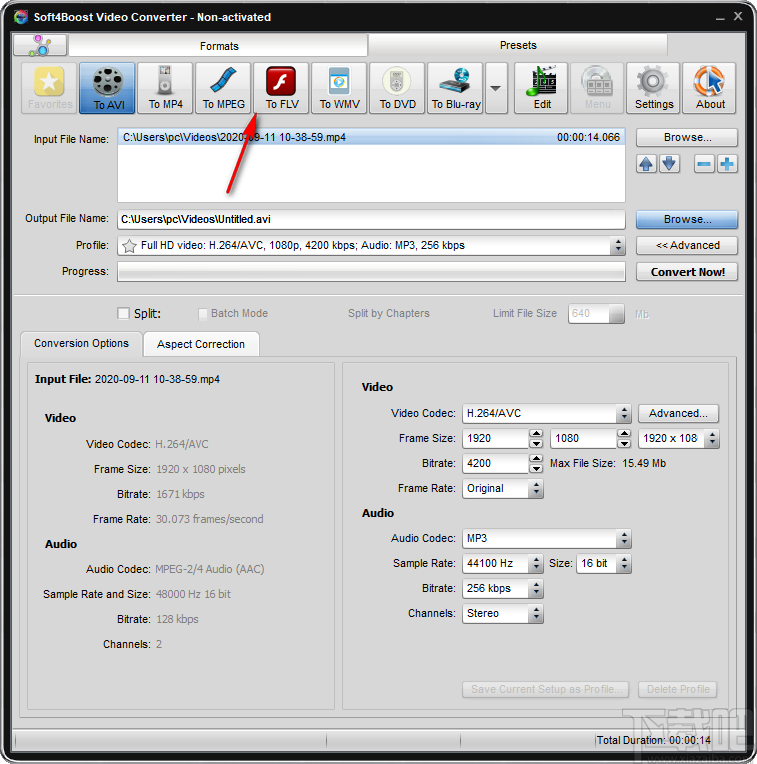Viewport: 757px width, 764px height.
Task: Select the To WMV format
Action: coord(339,88)
